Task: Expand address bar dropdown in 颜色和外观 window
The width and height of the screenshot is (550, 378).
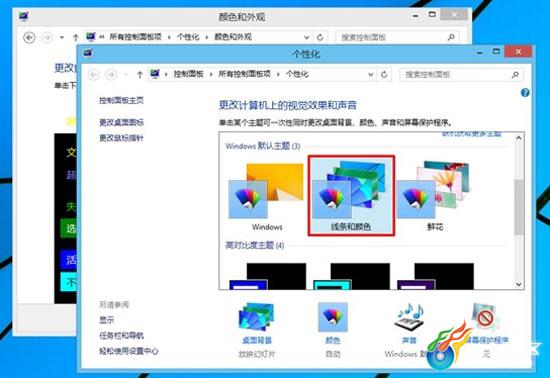Action: (x=306, y=38)
